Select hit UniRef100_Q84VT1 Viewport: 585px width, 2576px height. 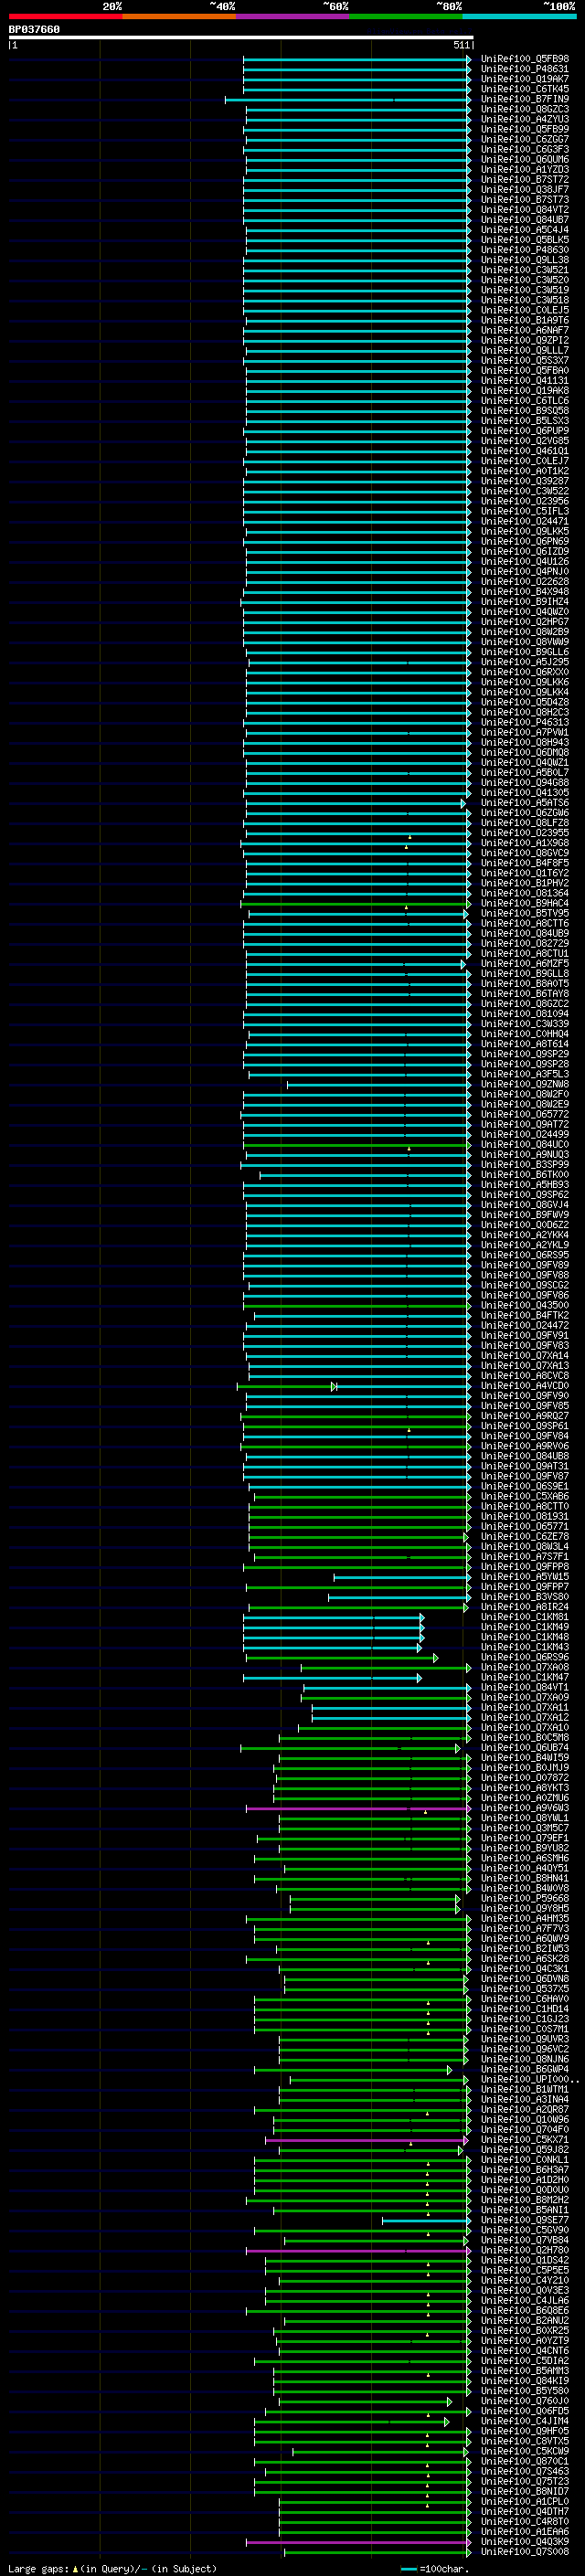click(x=525, y=1688)
